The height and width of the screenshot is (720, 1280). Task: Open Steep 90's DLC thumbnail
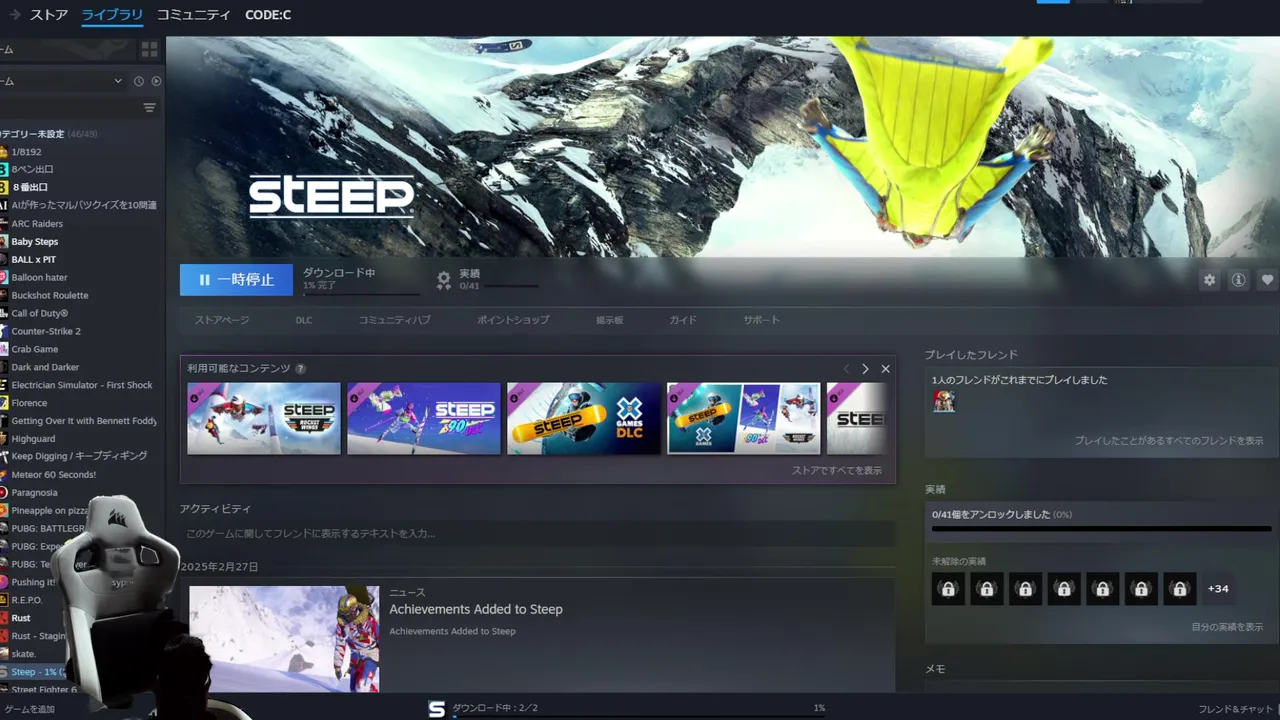click(x=424, y=418)
